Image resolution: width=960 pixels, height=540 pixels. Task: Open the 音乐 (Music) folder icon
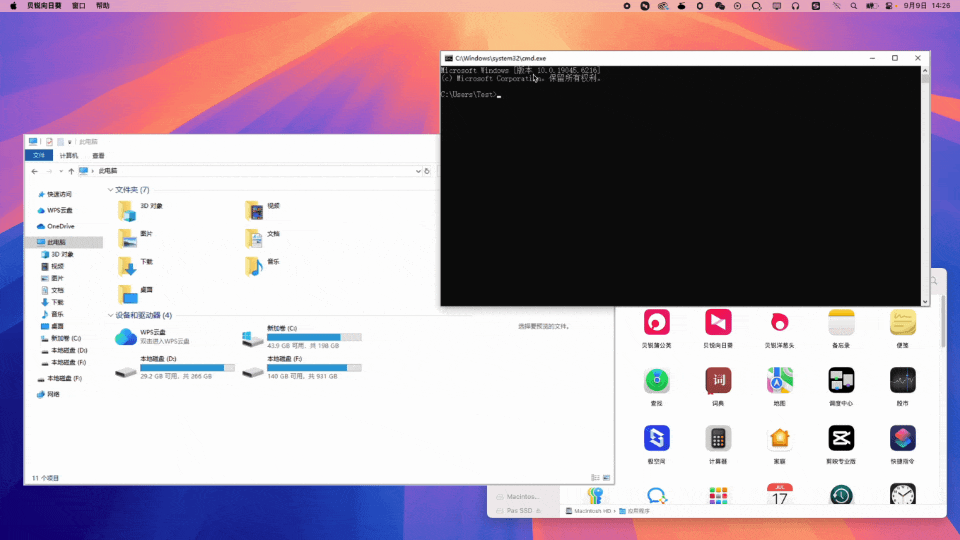(253, 266)
